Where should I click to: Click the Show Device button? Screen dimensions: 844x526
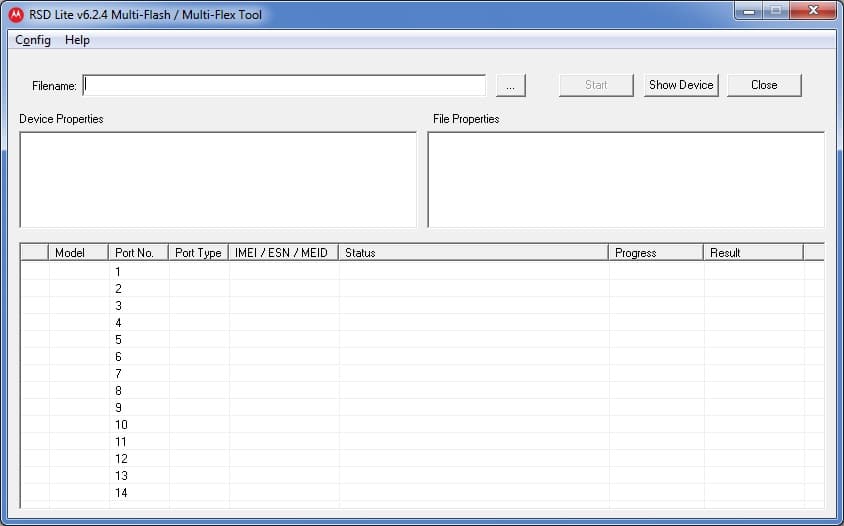coord(681,85)
